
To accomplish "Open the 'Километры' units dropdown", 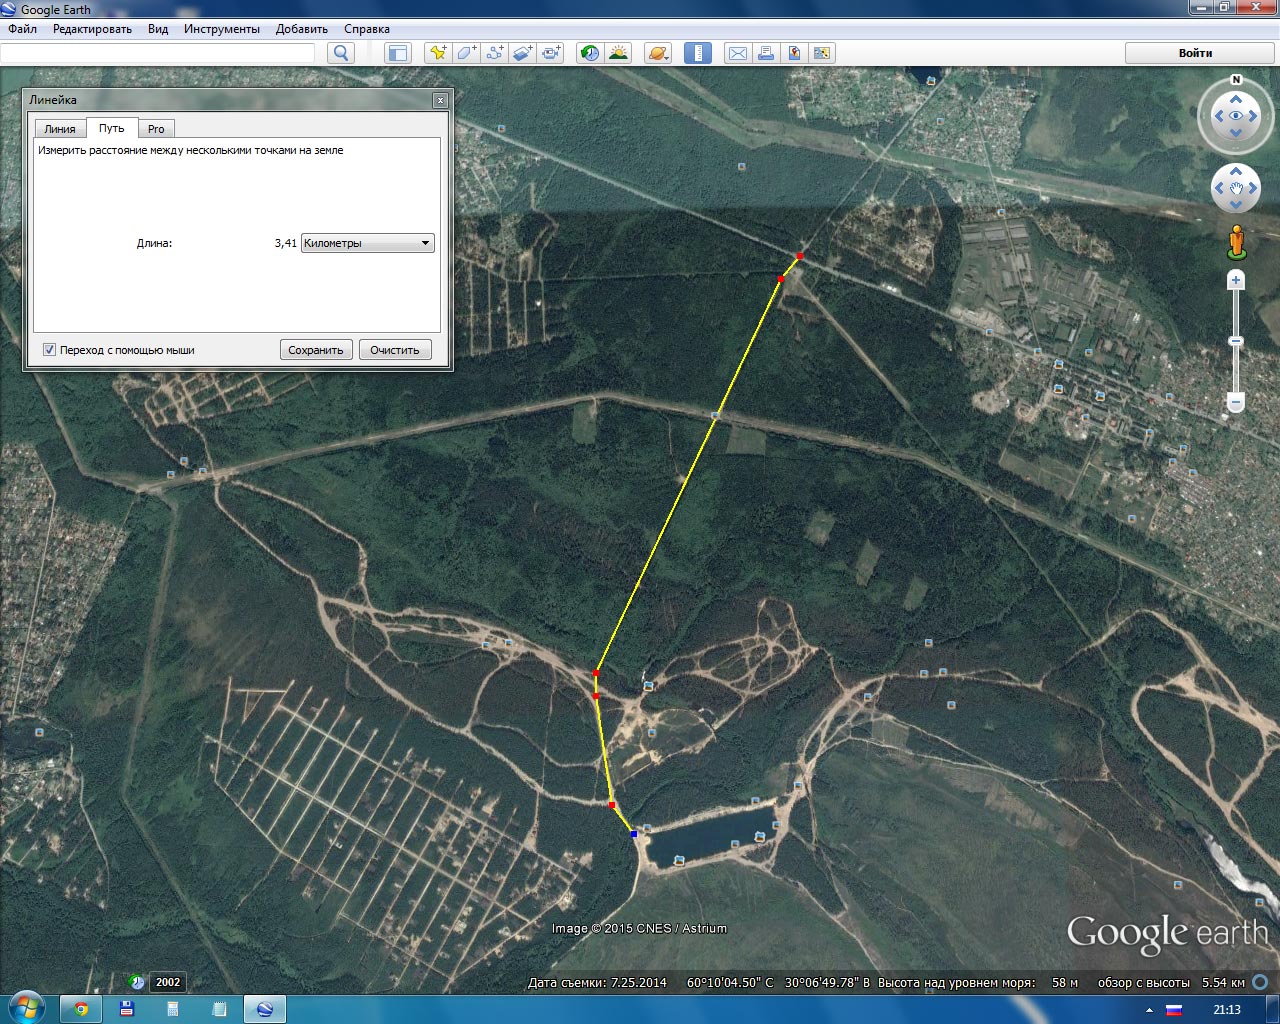I will (367, 243).
